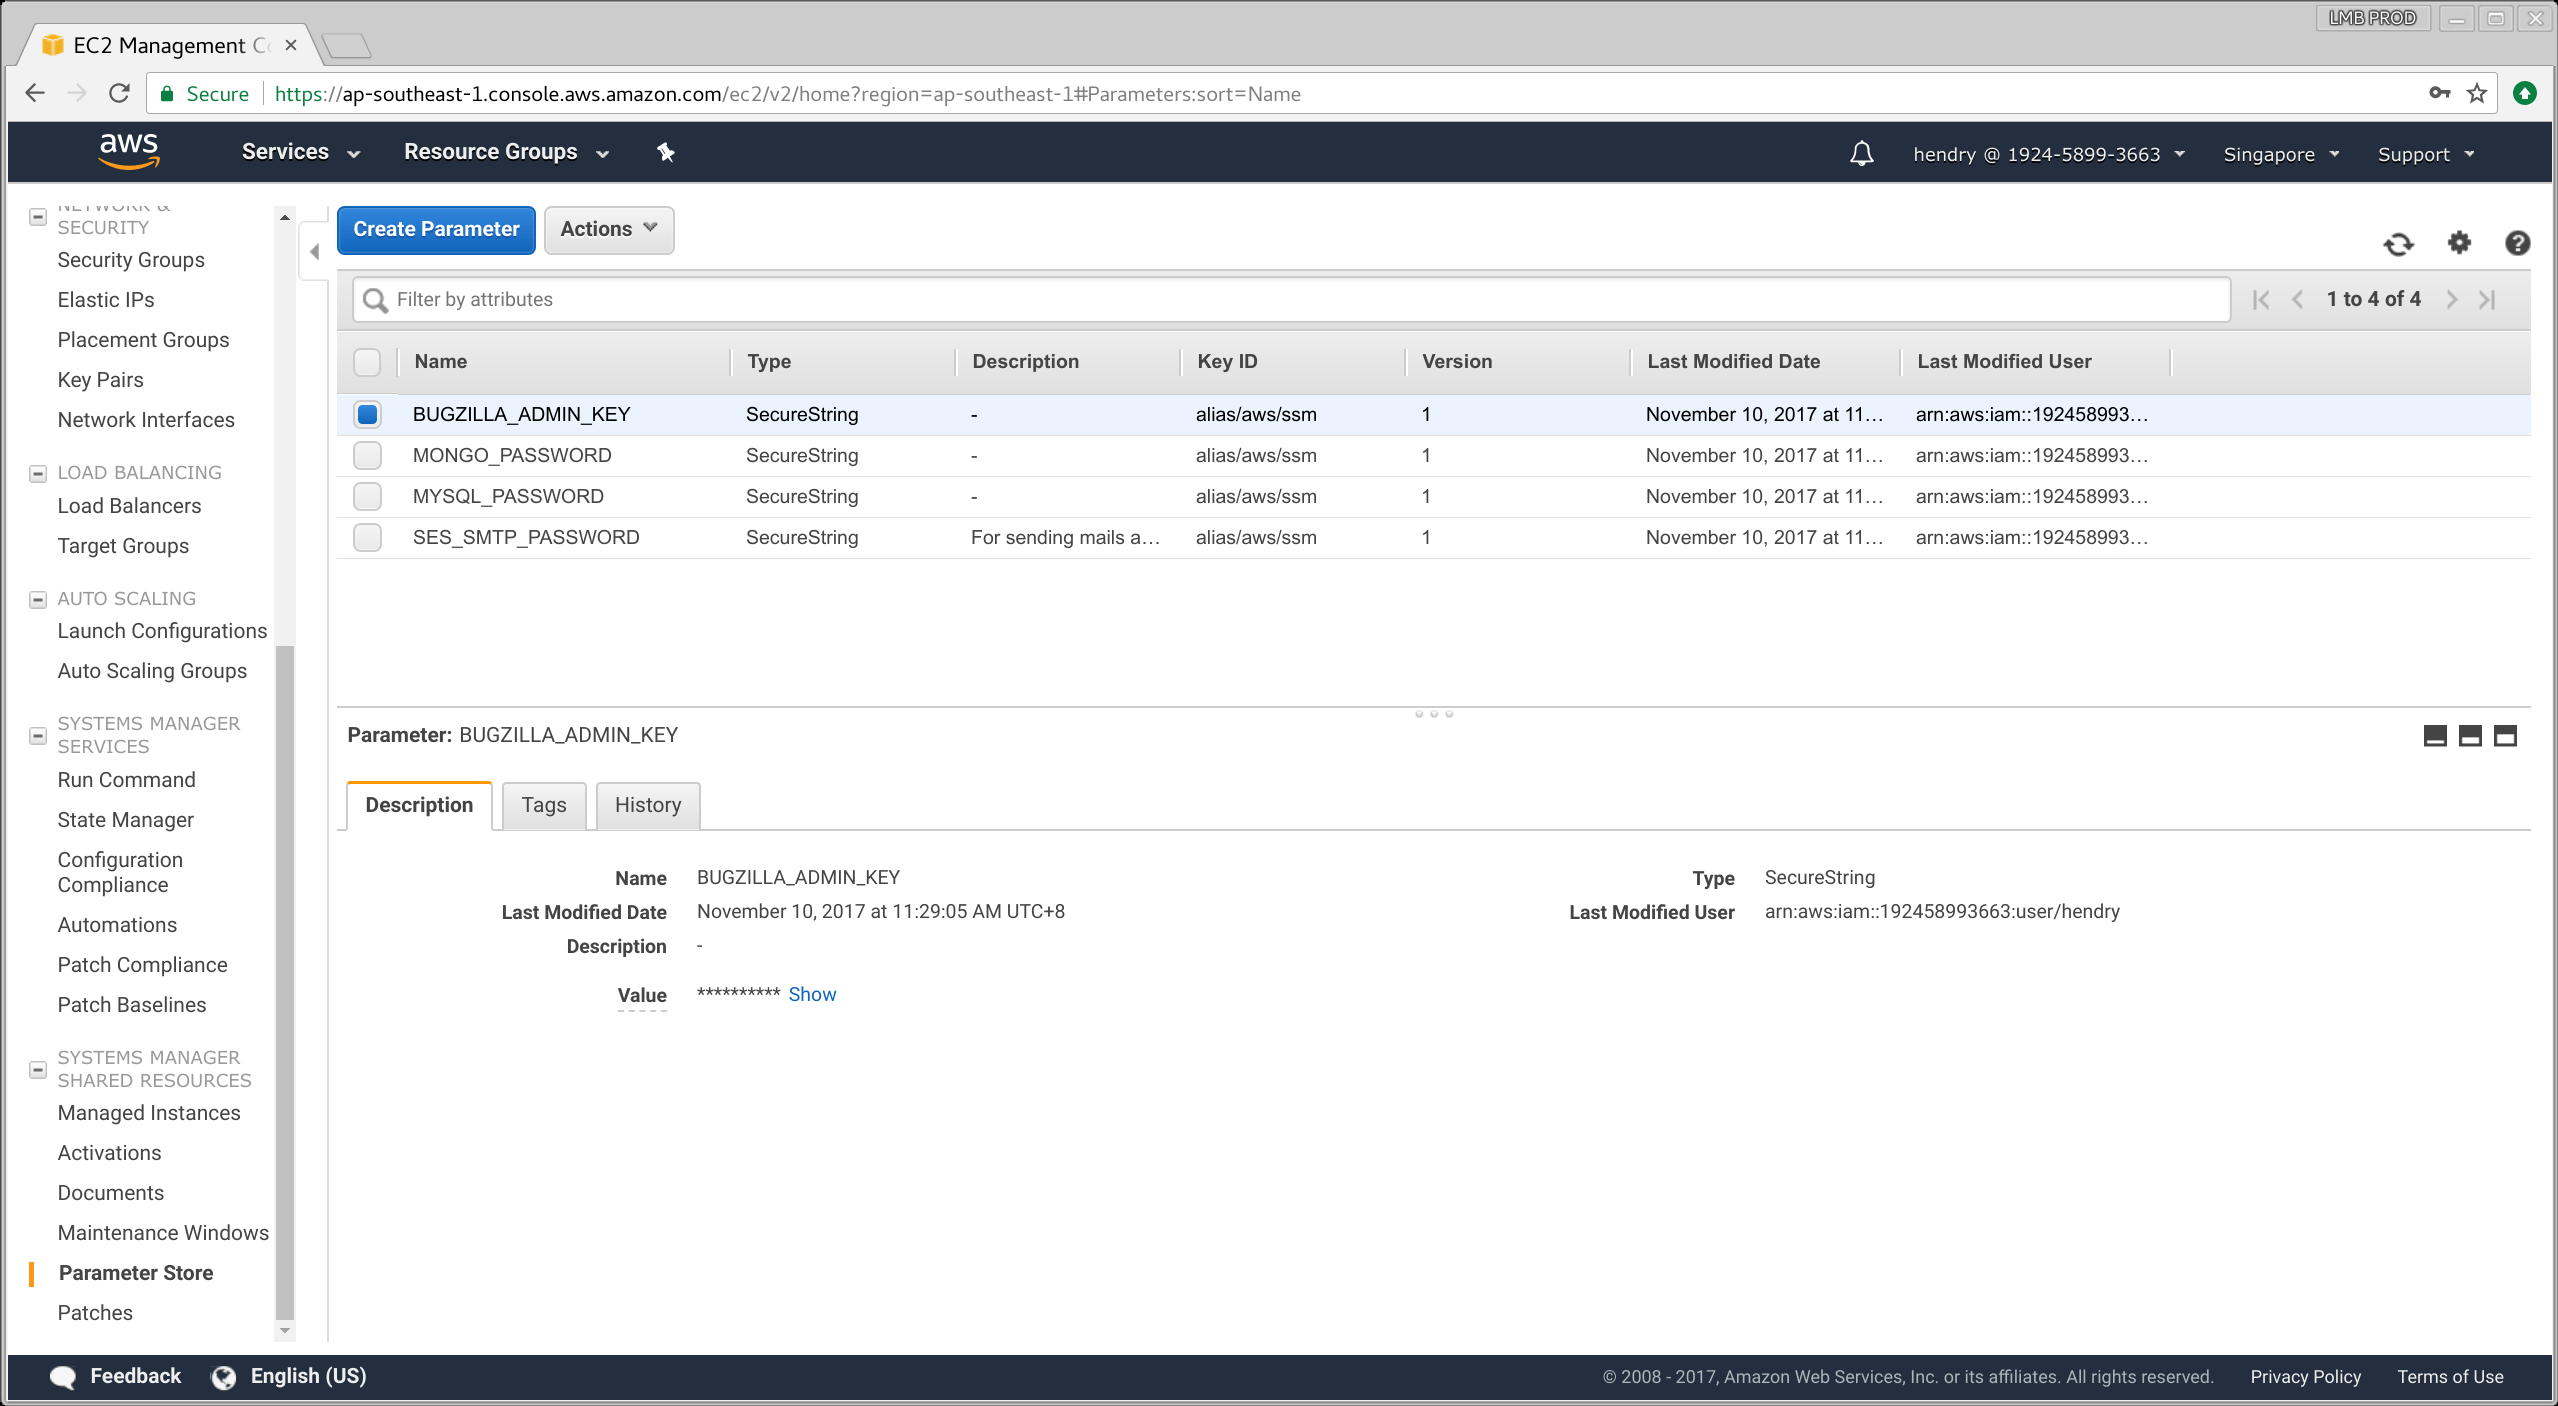Open the Services menu

[x=300, y=152]
